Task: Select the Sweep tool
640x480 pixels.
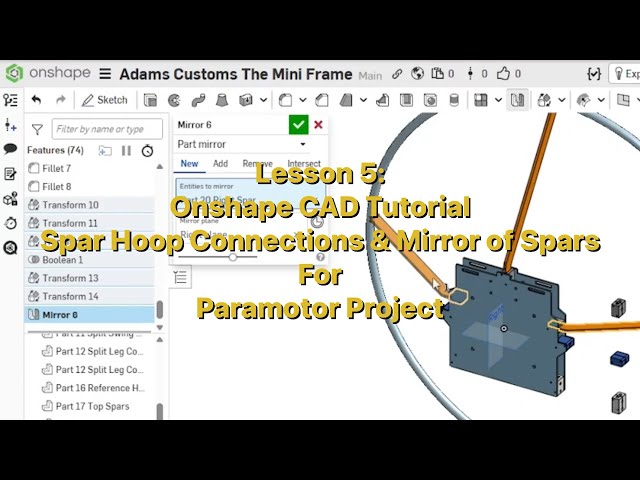Action: tap(198, 100)
